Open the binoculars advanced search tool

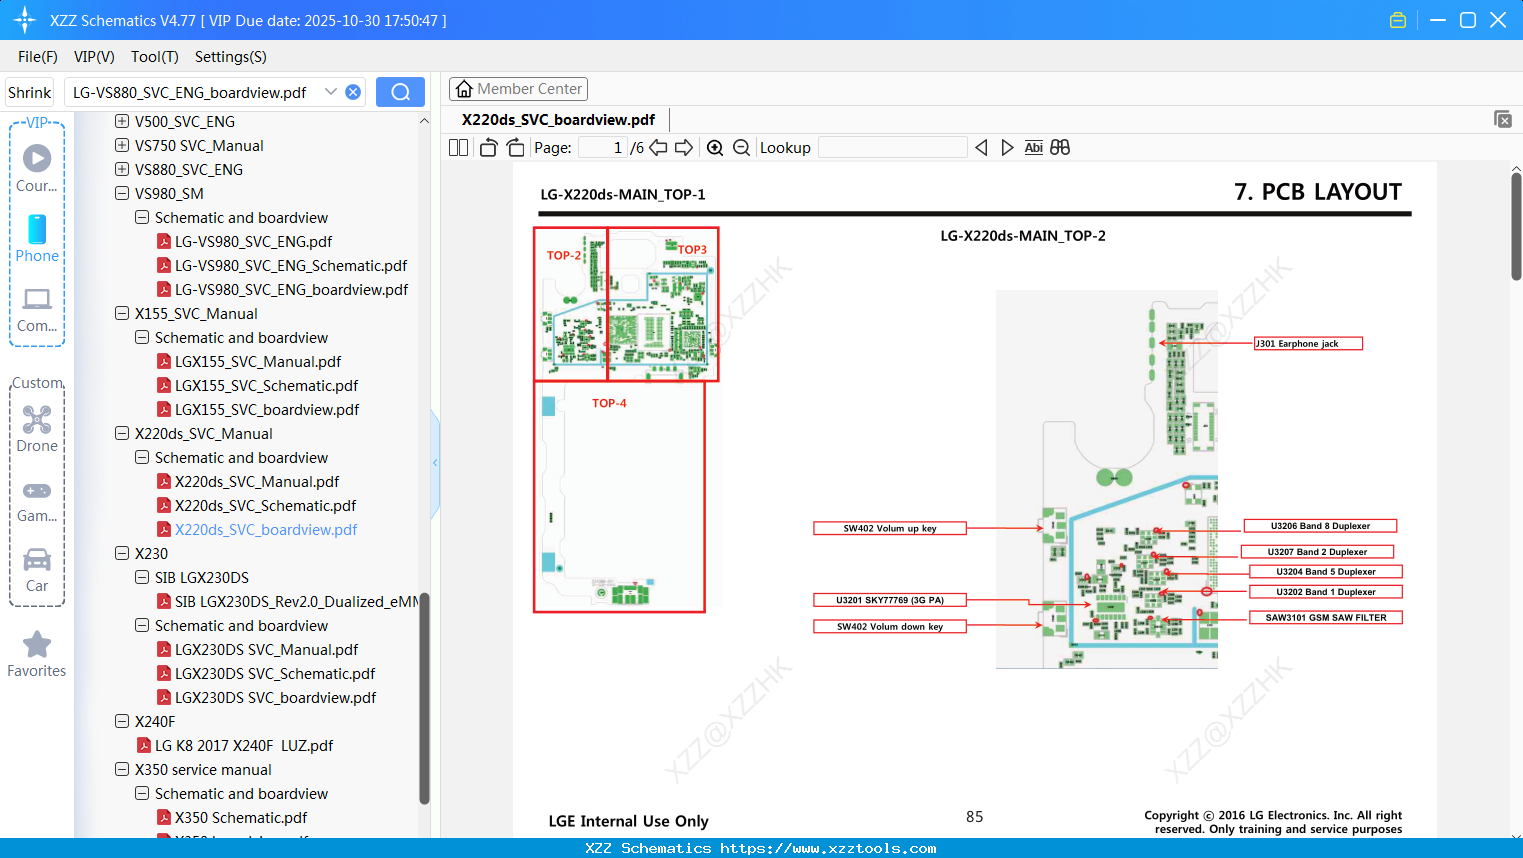point(1061,147)
